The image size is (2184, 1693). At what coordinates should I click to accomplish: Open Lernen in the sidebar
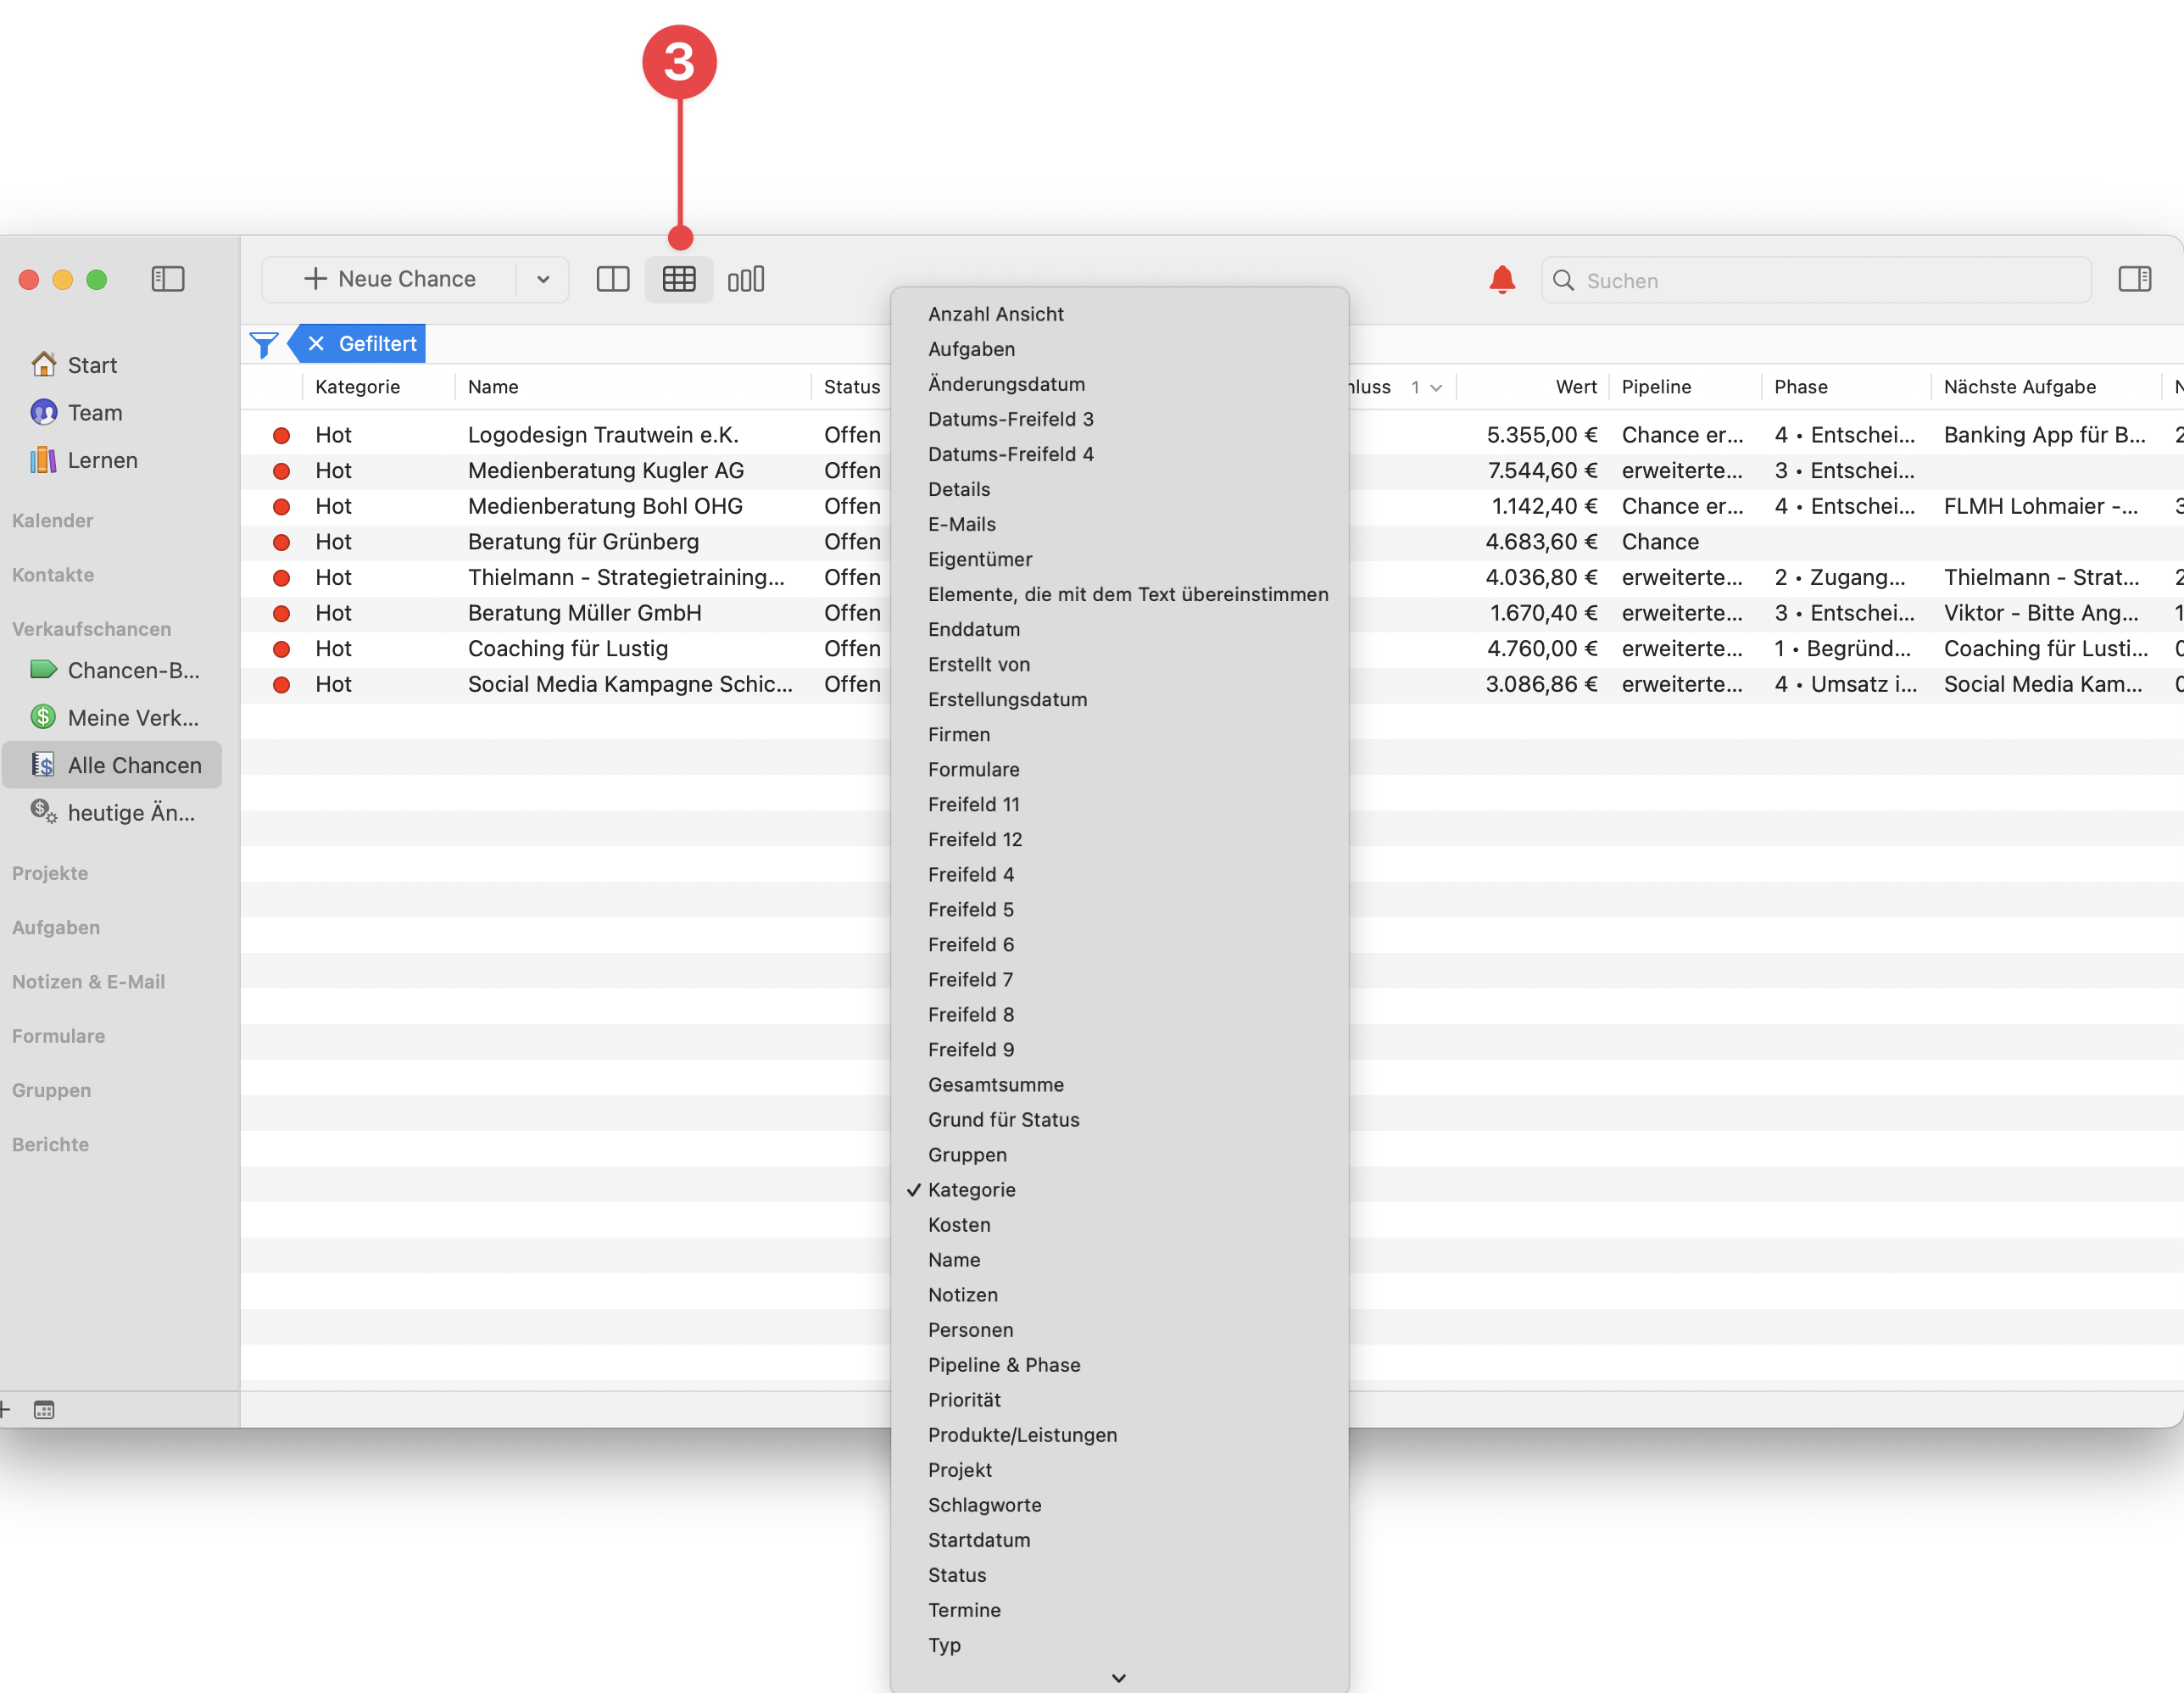[x=102, y=460]
